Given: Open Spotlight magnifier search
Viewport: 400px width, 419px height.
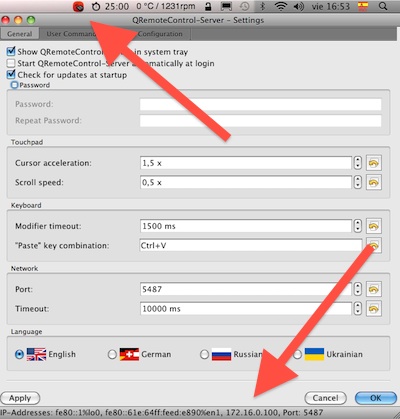Looking at the screenshot, I should [x=383, y=6].
